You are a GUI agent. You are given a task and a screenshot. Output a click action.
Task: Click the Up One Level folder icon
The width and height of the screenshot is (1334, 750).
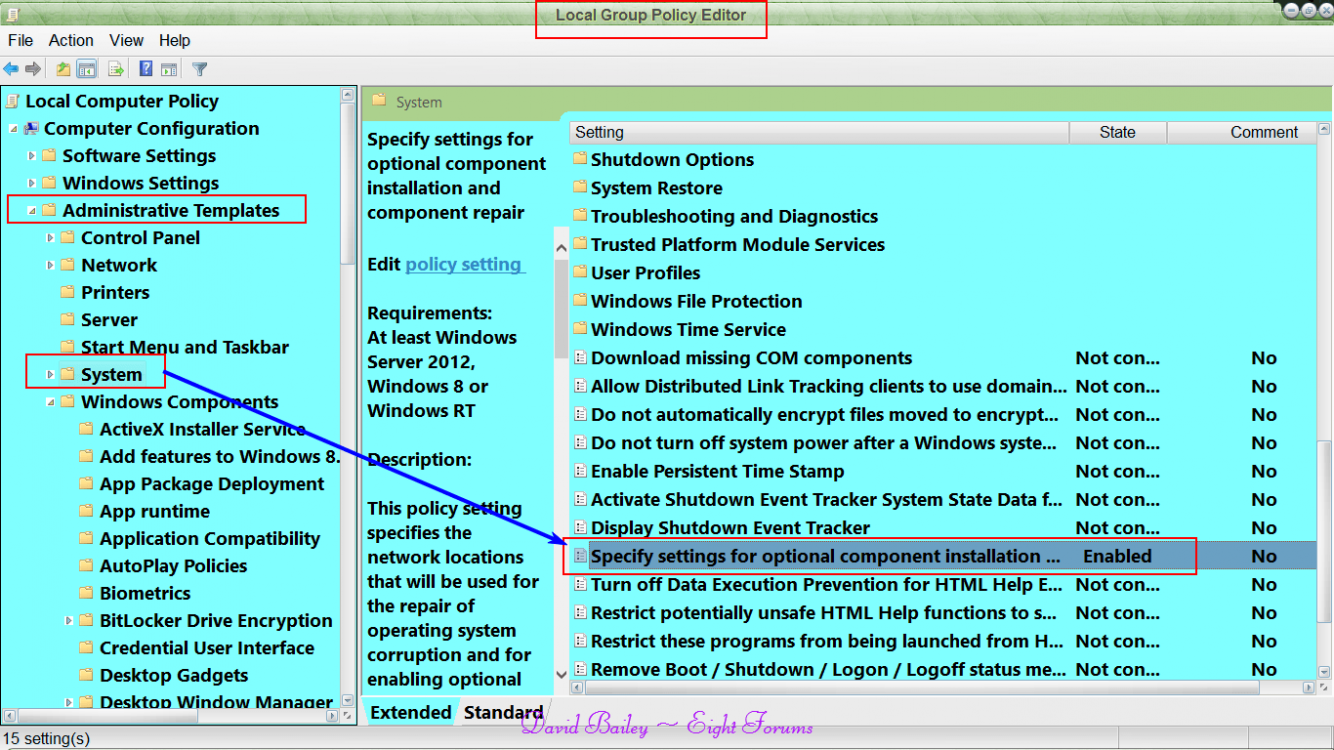point(63,69)
